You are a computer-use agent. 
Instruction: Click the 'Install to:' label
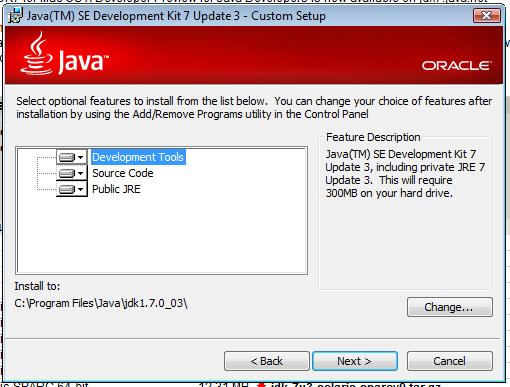click(x=37, y=286)
